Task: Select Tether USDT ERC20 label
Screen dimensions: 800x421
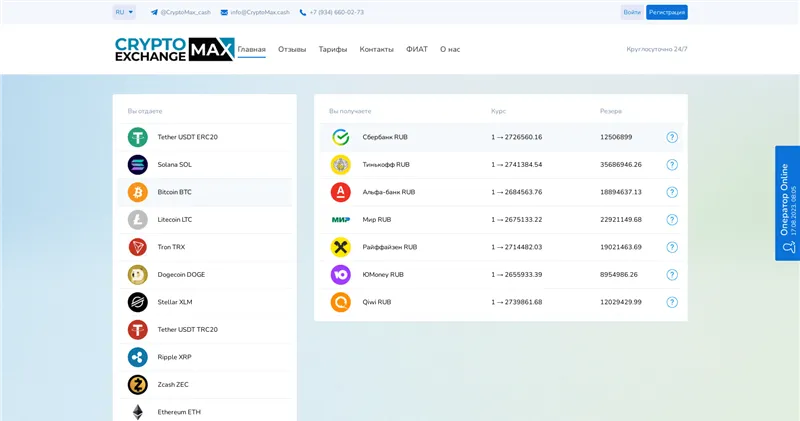Action: click(x=187, y=137)
